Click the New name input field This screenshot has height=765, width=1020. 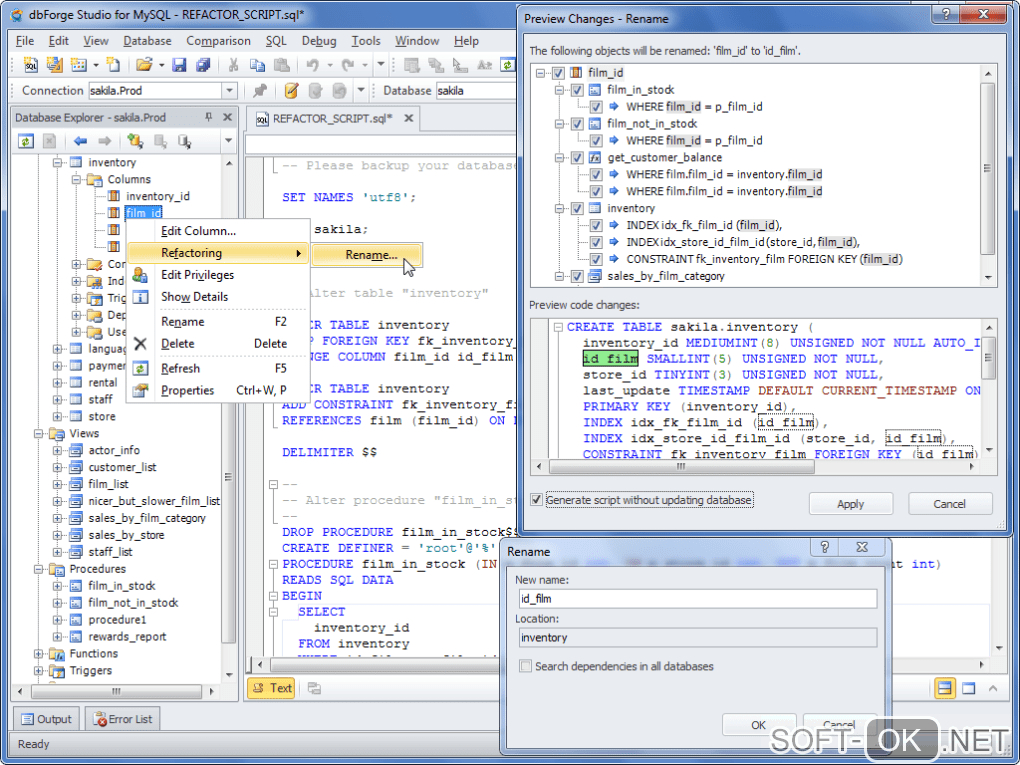pos(696,599)
